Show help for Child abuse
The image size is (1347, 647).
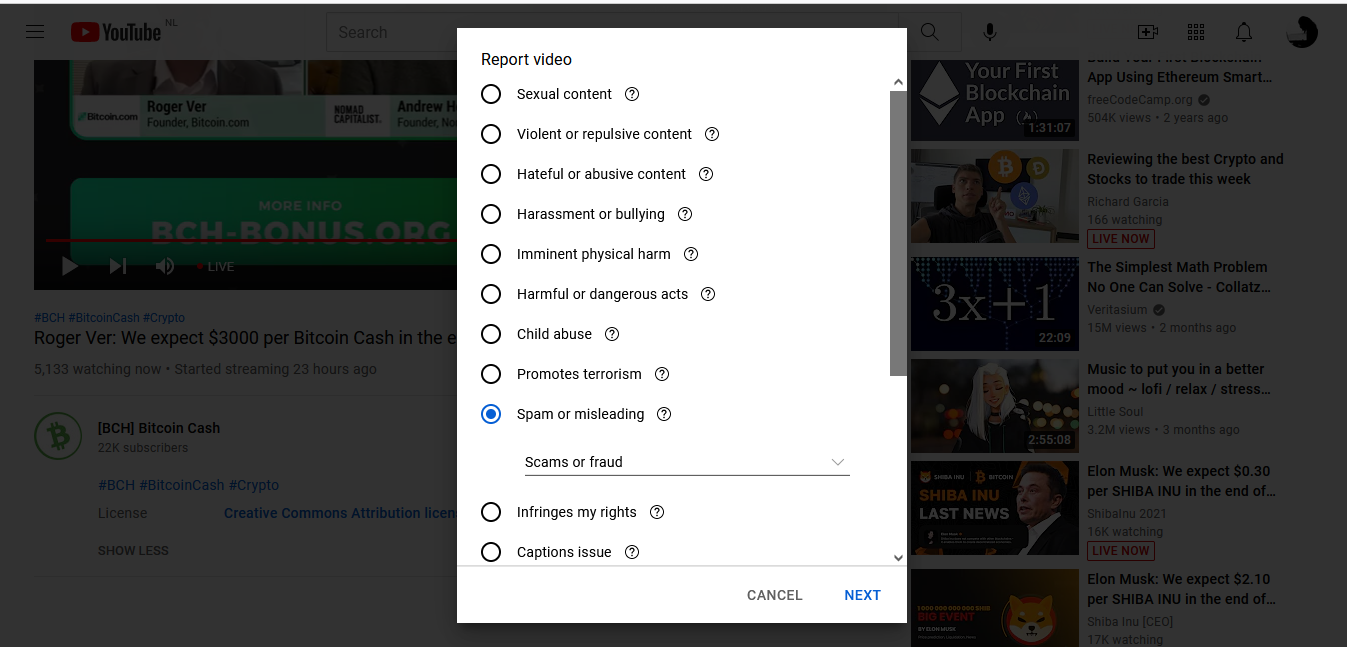click(612, 334)
